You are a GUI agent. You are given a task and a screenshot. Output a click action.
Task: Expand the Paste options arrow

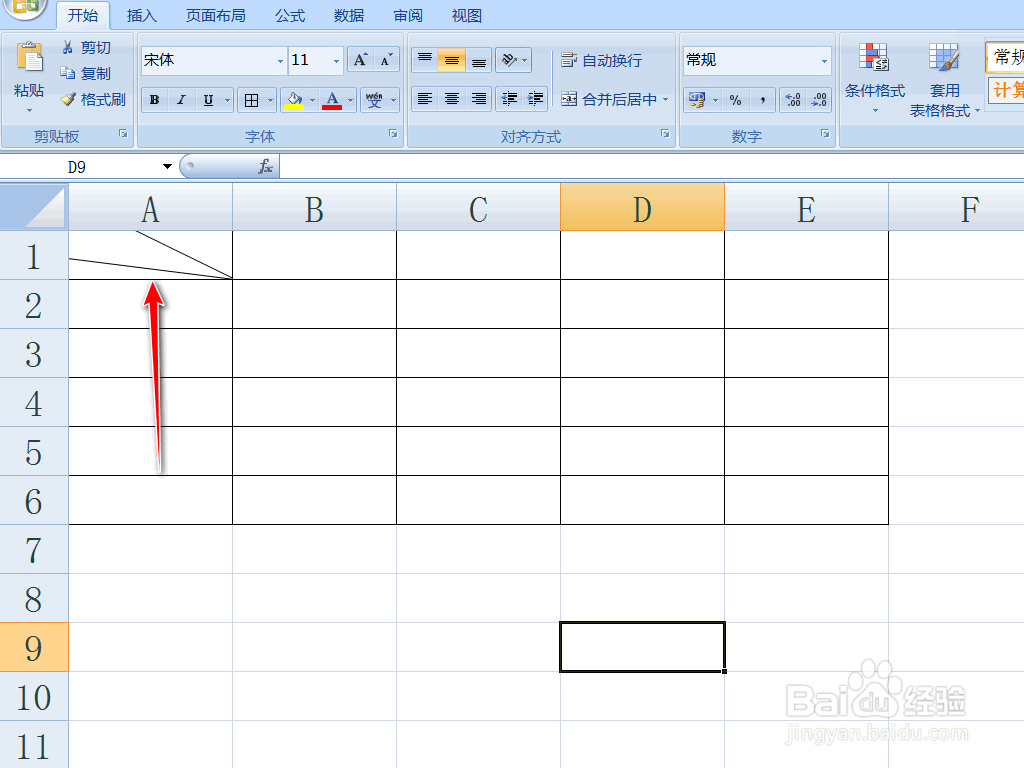click(x=29, y=110)
